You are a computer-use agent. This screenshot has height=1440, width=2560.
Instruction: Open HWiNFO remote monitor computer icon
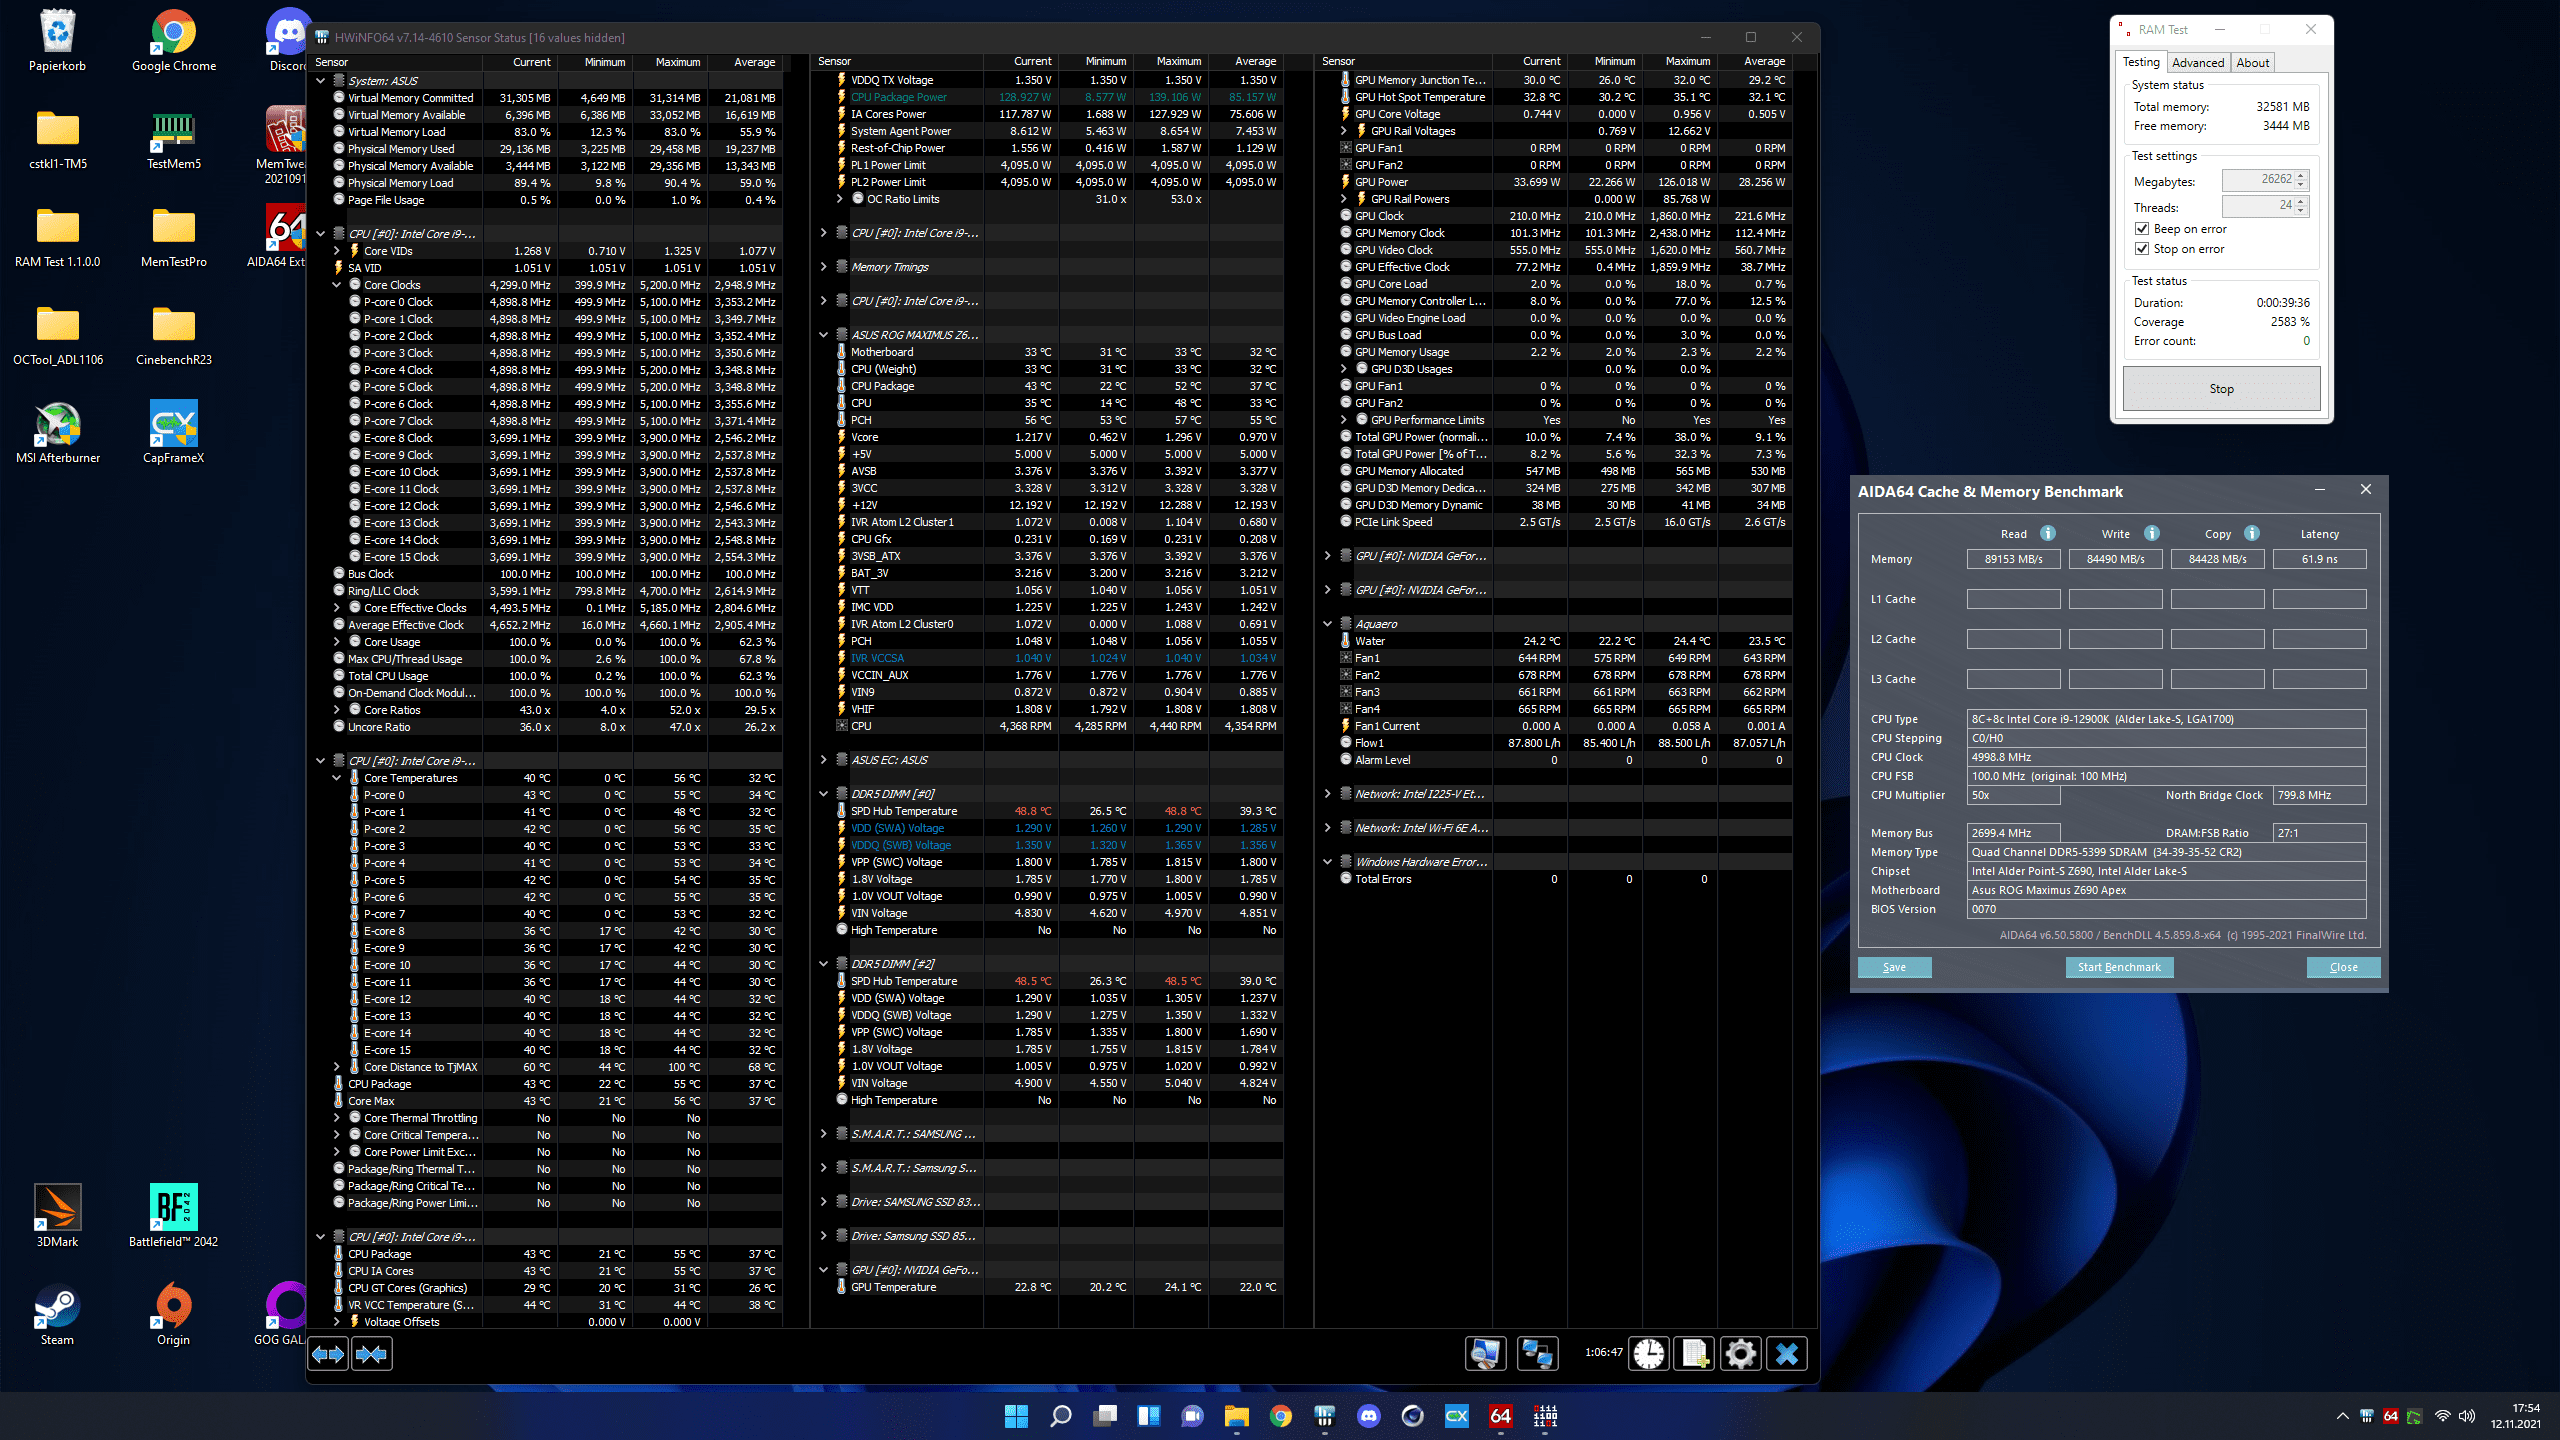pos(1485,1354)
